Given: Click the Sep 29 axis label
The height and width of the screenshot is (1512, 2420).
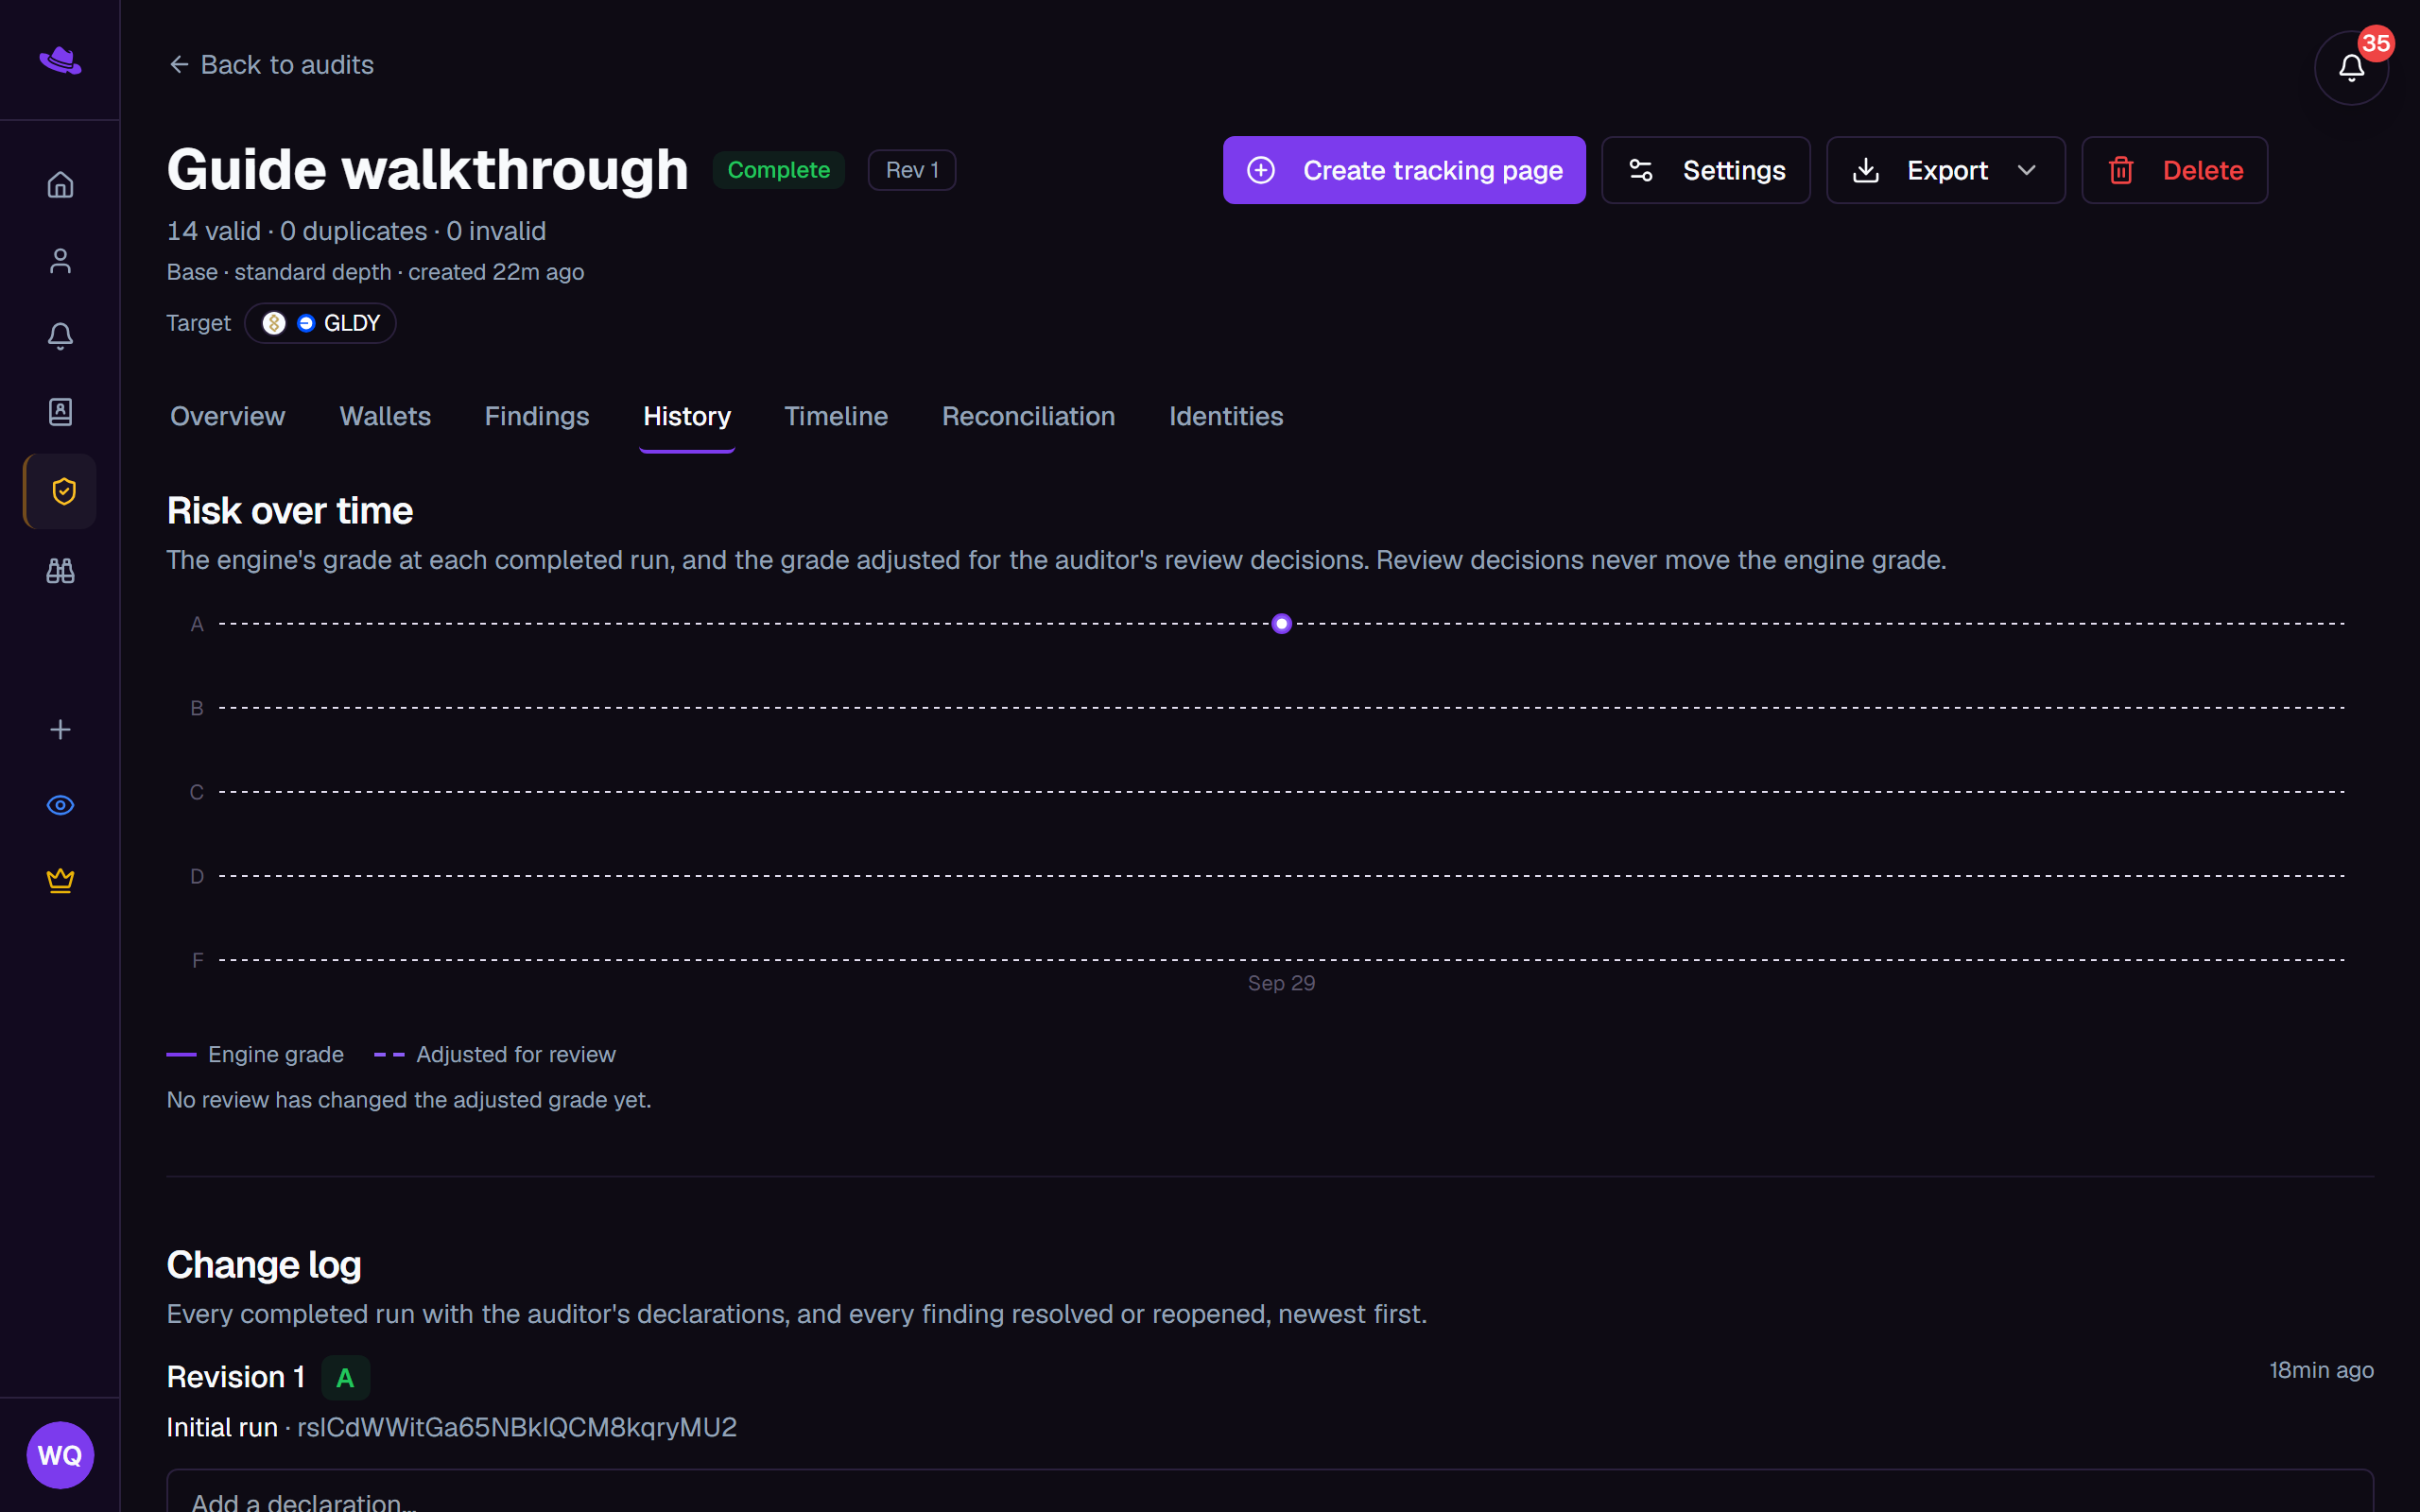Looking at the screenshot, I should tap(1281, 983).
